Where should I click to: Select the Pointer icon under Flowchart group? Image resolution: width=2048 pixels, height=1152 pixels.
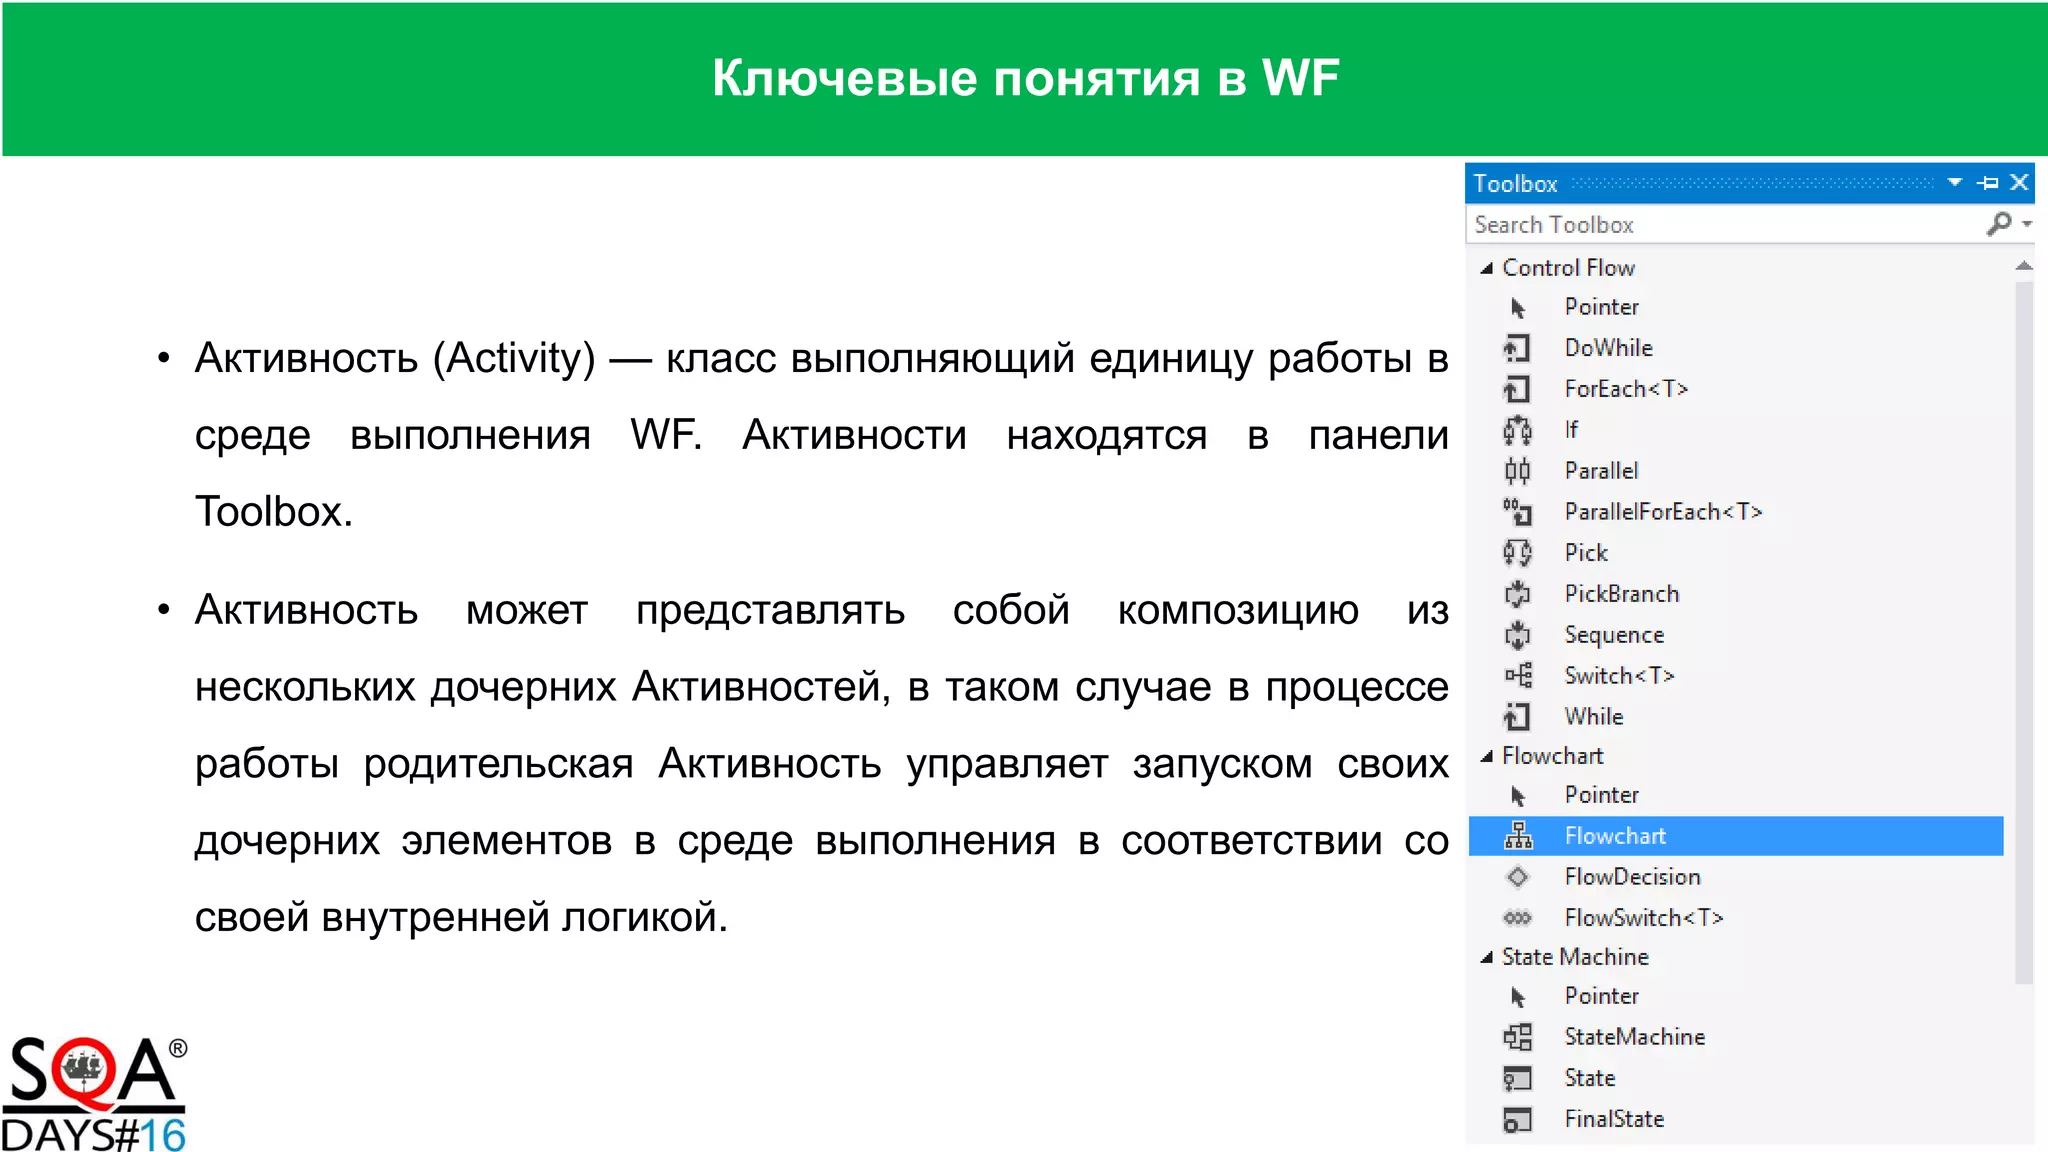point(1517,796)
